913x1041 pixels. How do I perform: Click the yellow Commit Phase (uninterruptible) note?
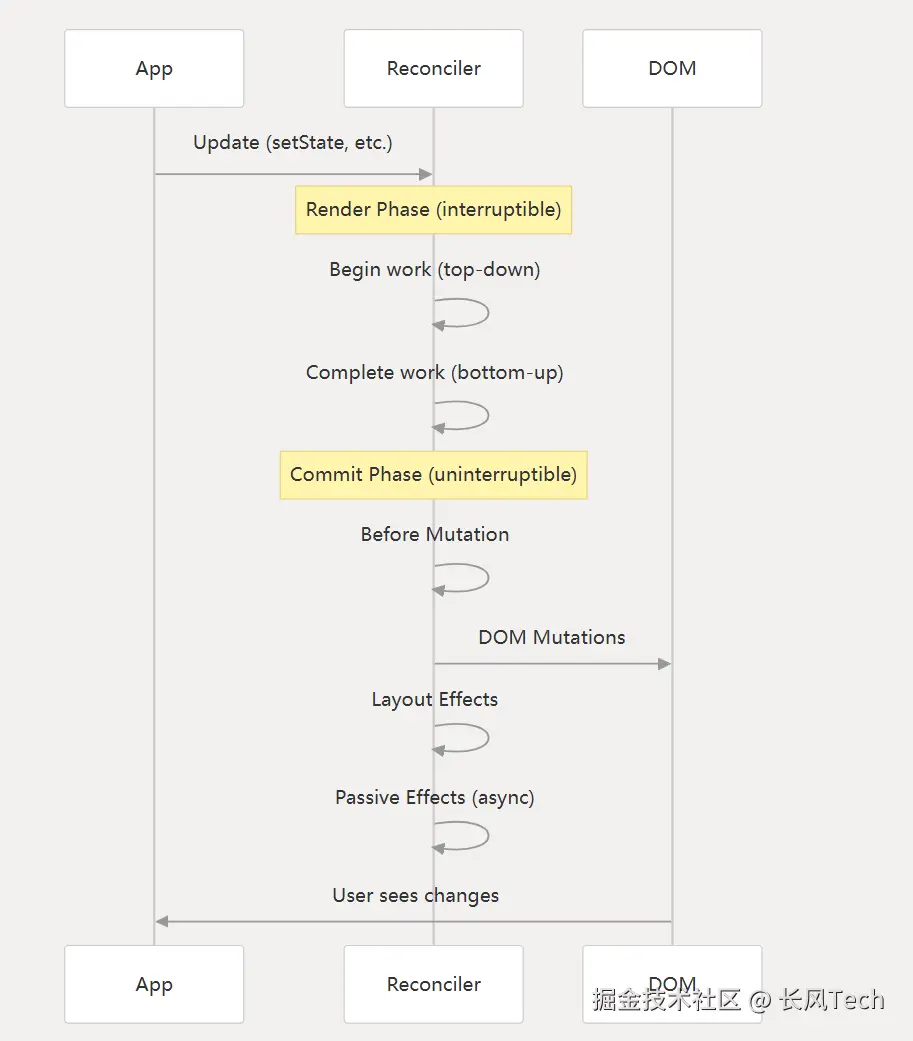[433, 475]
